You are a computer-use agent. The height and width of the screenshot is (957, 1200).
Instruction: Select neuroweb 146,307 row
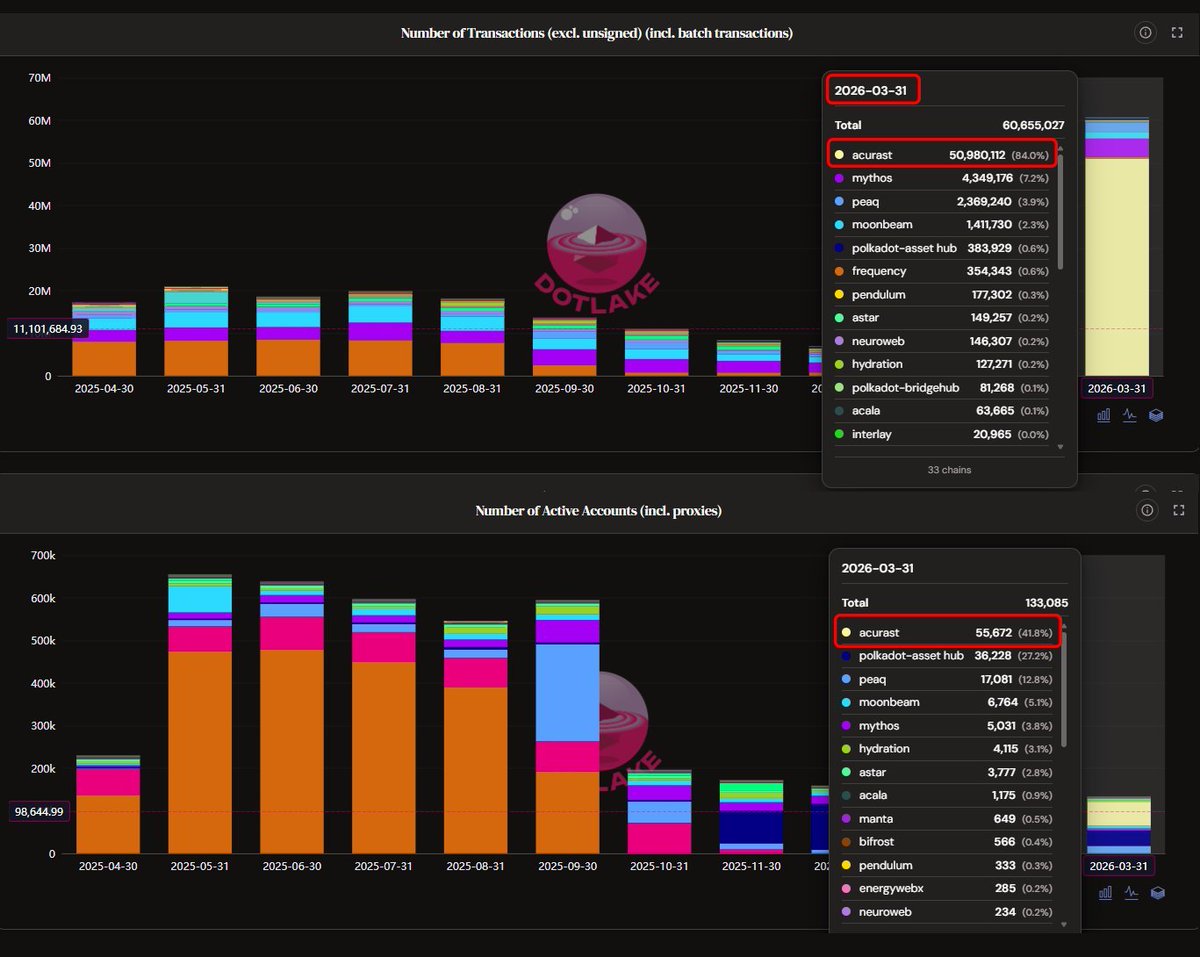click(x=942, y=341)
